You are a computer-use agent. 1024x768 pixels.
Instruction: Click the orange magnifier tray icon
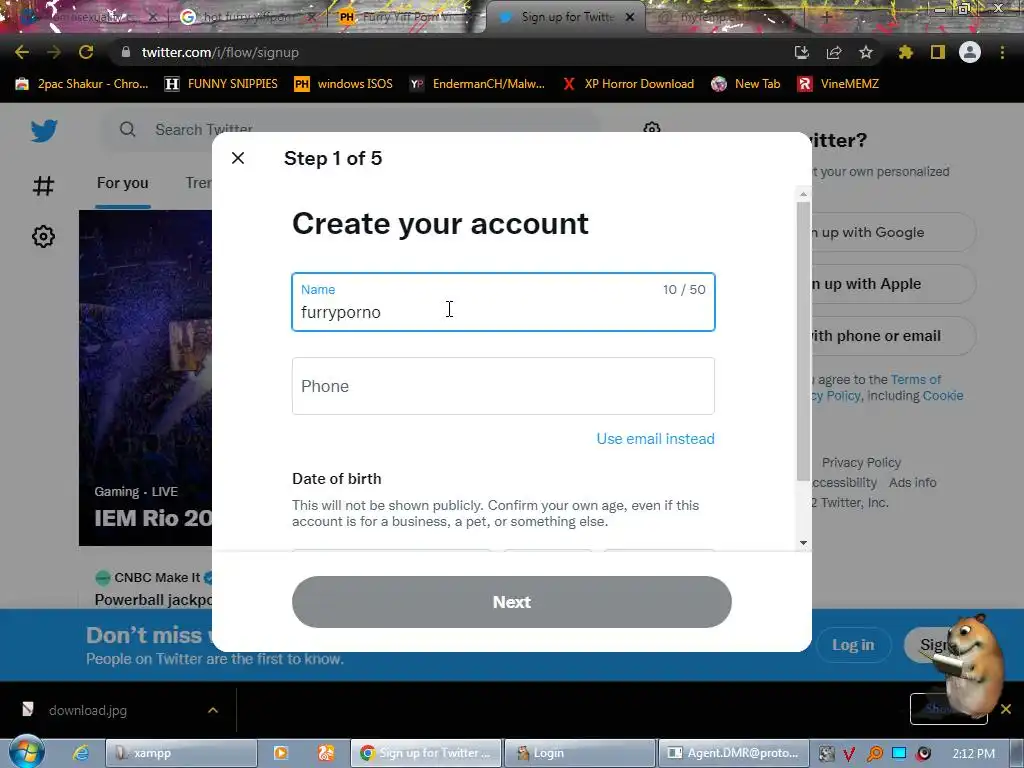click(x=874, y=754)
